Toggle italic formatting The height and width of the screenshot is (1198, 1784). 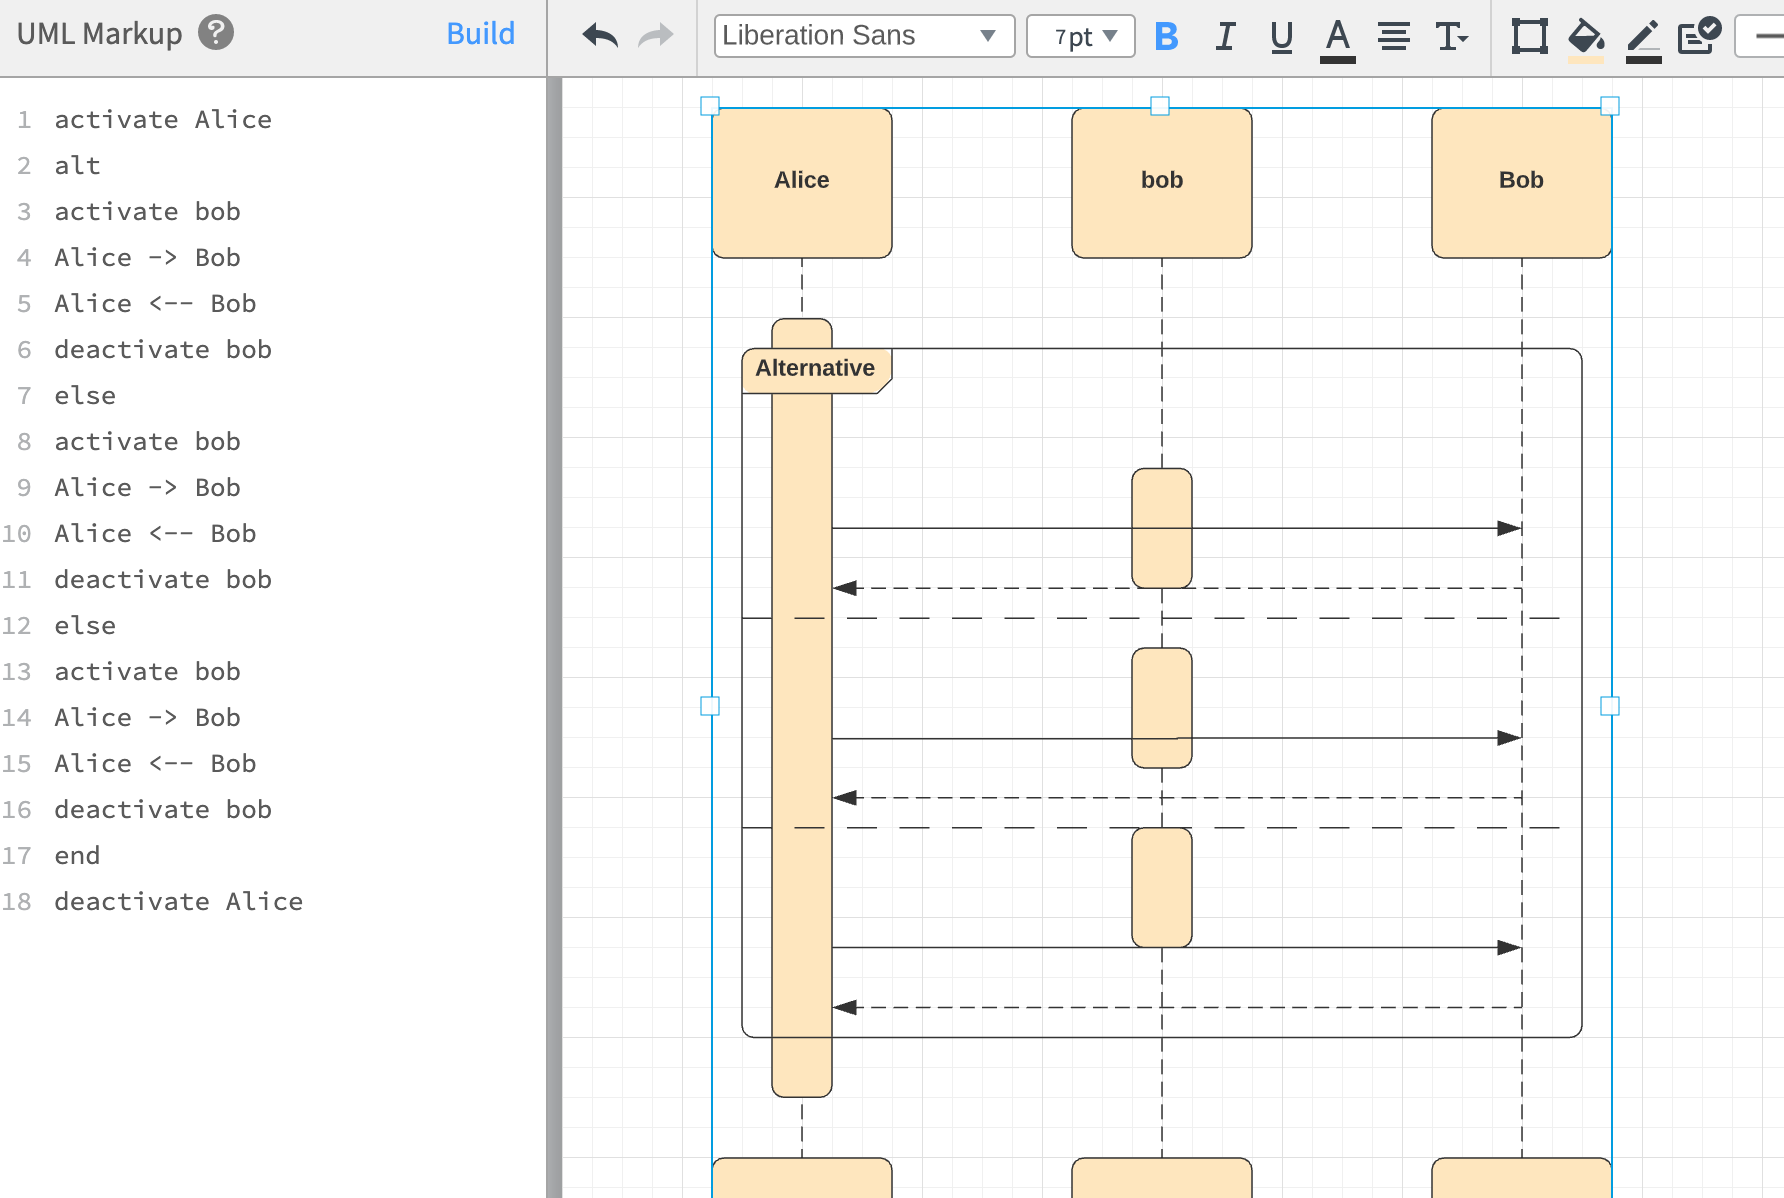1225,37
